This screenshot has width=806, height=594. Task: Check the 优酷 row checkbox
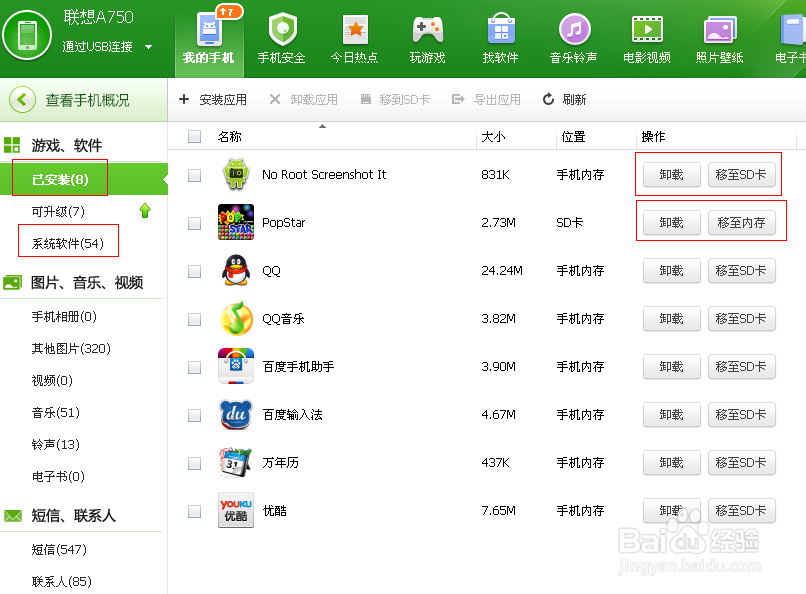(x=194, y=511)
